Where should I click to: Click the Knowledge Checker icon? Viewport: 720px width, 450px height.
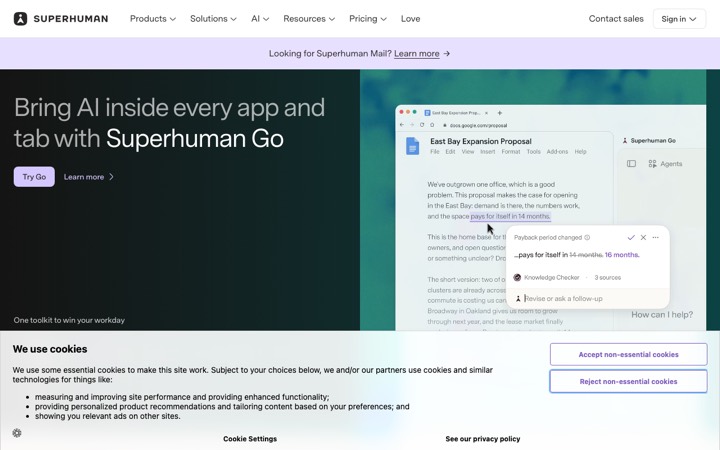[517, 277]
